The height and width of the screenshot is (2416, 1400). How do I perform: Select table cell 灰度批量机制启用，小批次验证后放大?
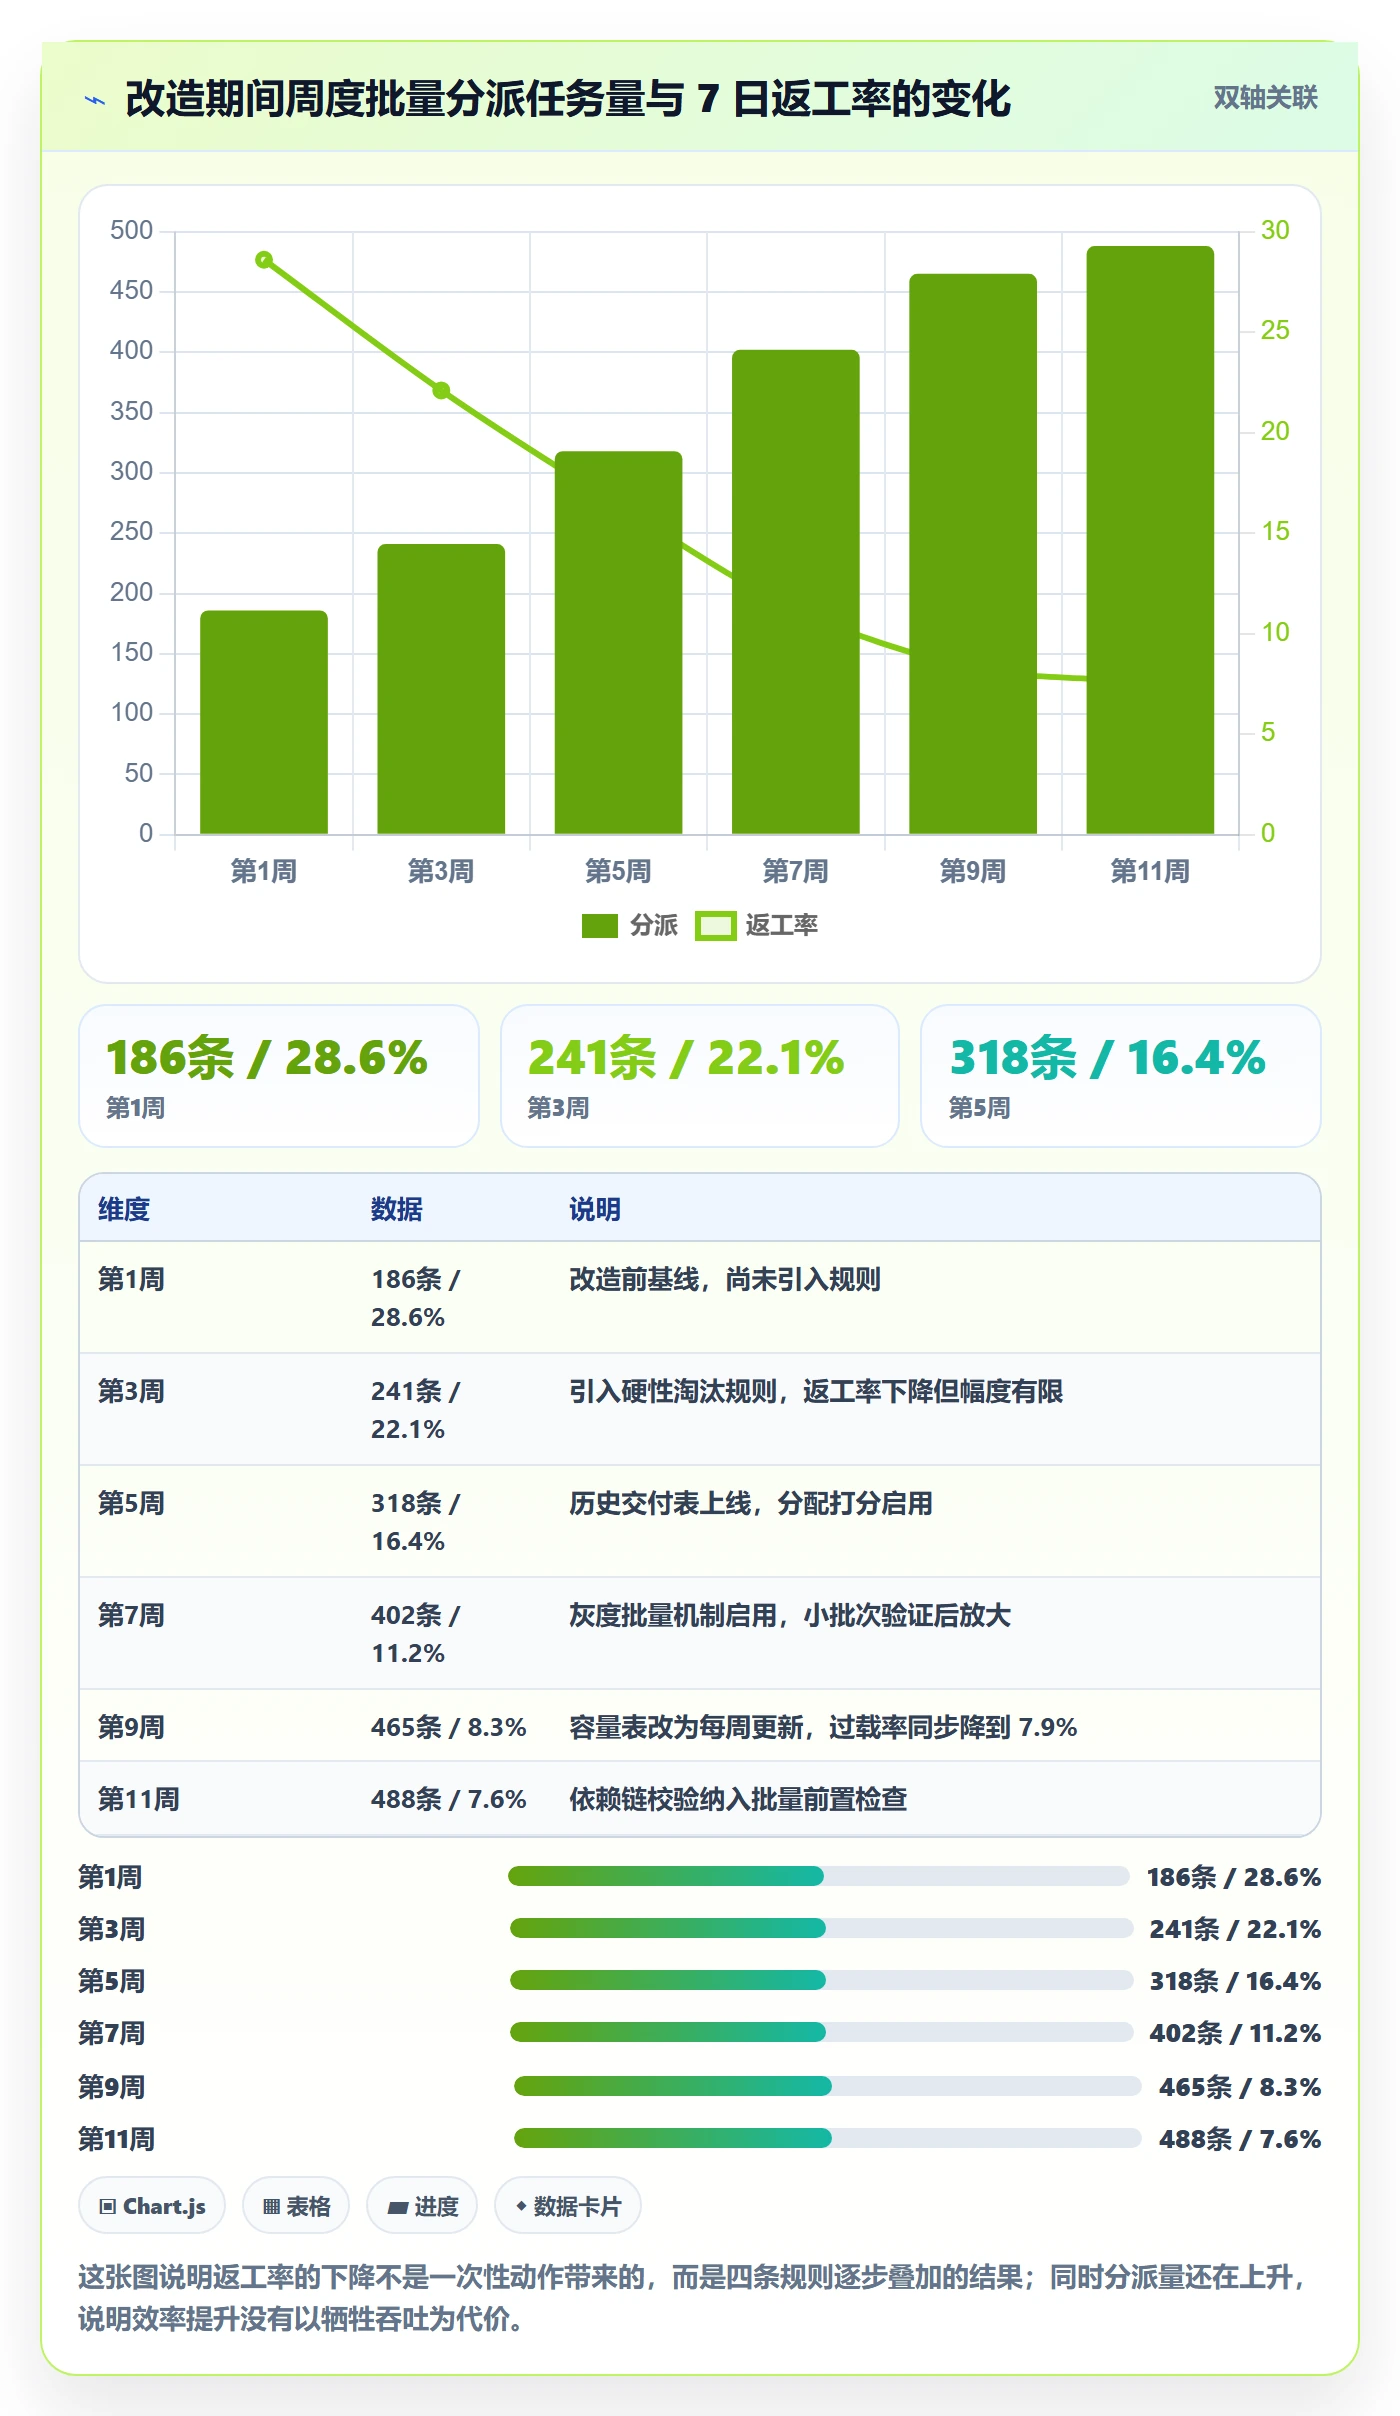(790, 1615)
